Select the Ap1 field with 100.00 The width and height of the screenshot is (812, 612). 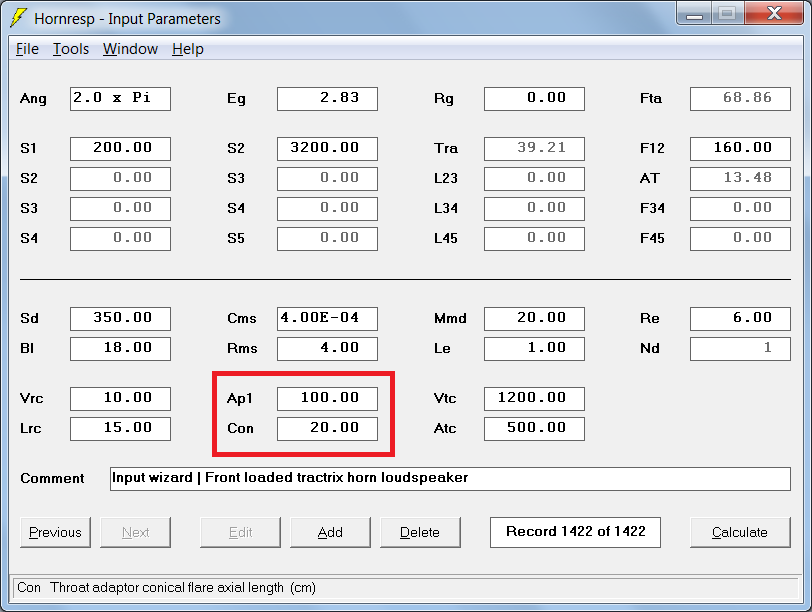click(327, 399)
